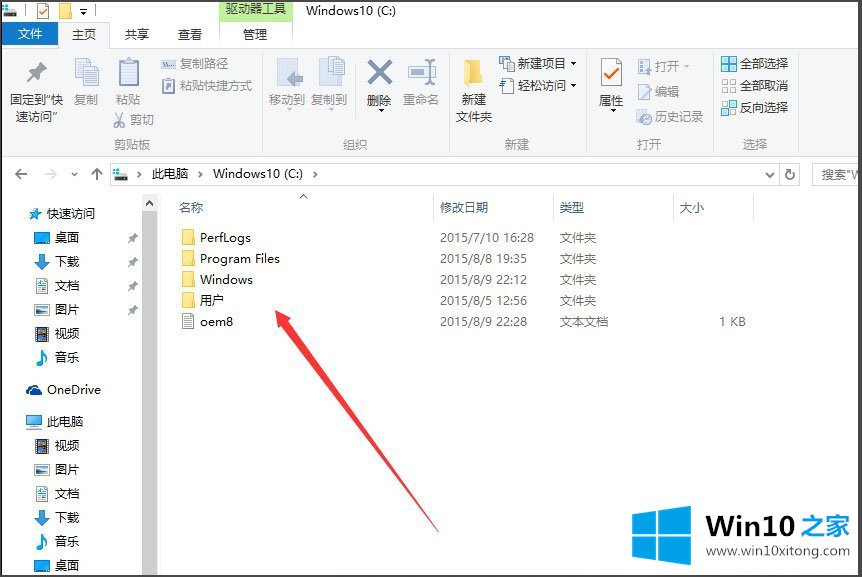
Task: Open 文档 under Quick access
Action: point(57,286)
